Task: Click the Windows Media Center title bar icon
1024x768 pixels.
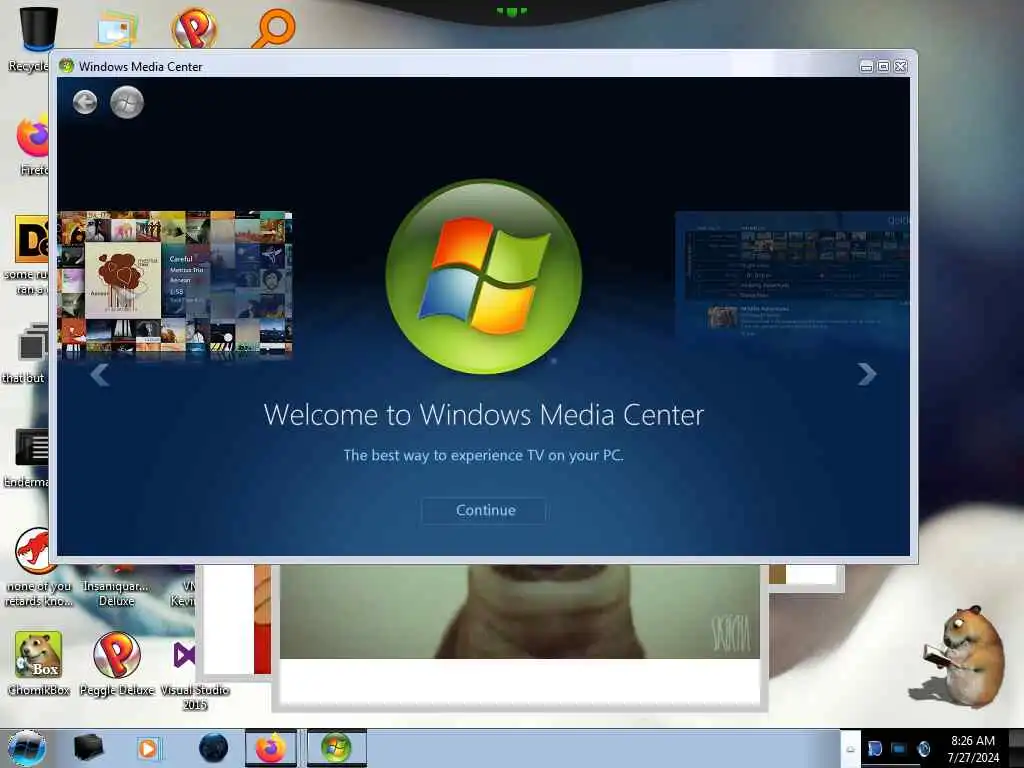Action: point(67,66)
